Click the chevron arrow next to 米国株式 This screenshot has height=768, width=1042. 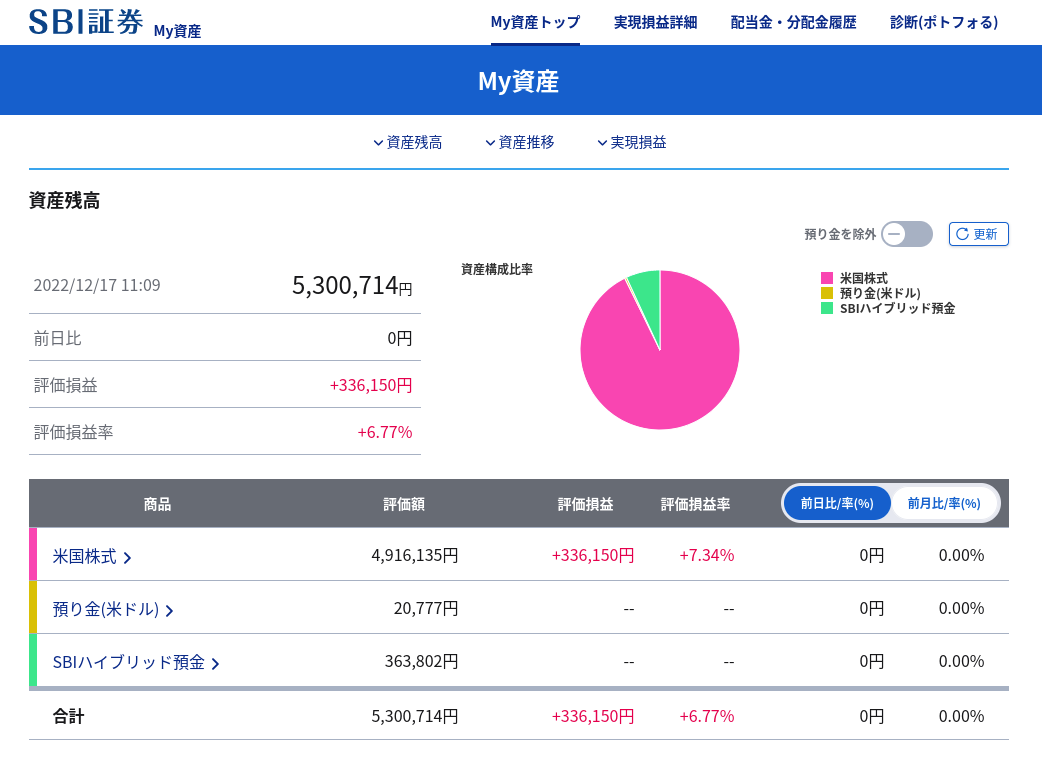tap(128, 557)
